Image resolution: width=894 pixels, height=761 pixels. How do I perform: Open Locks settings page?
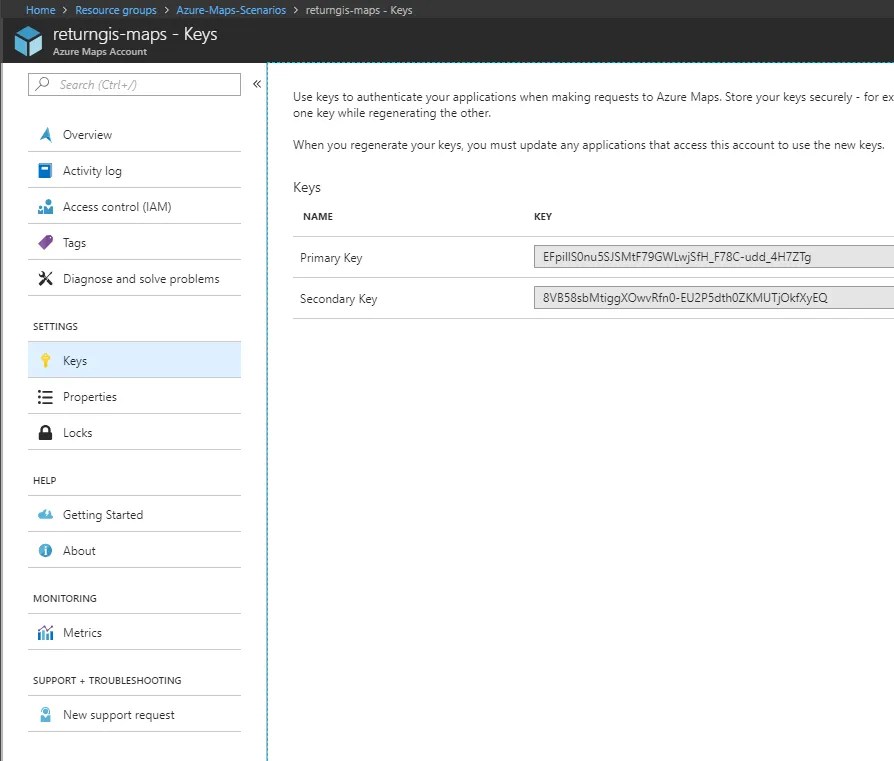tap(135, 432)
